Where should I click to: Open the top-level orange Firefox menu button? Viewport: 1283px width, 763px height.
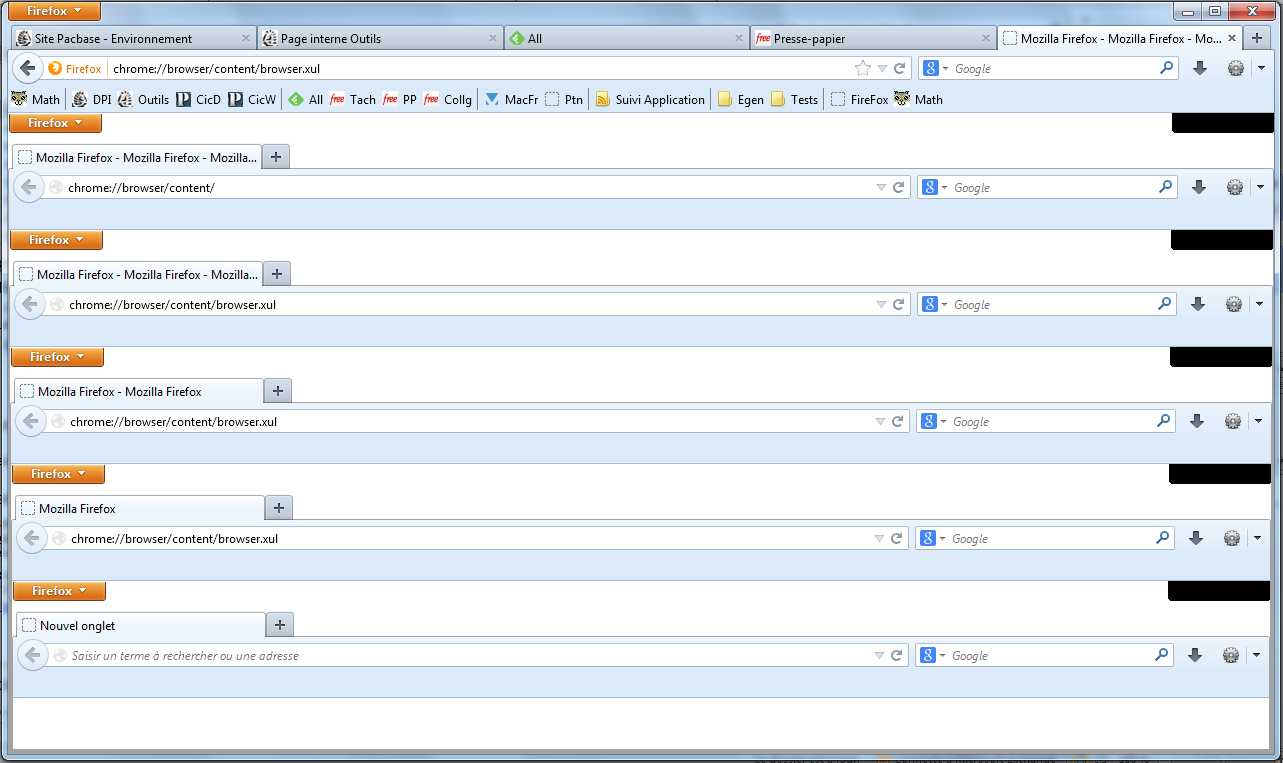(54, 11)
